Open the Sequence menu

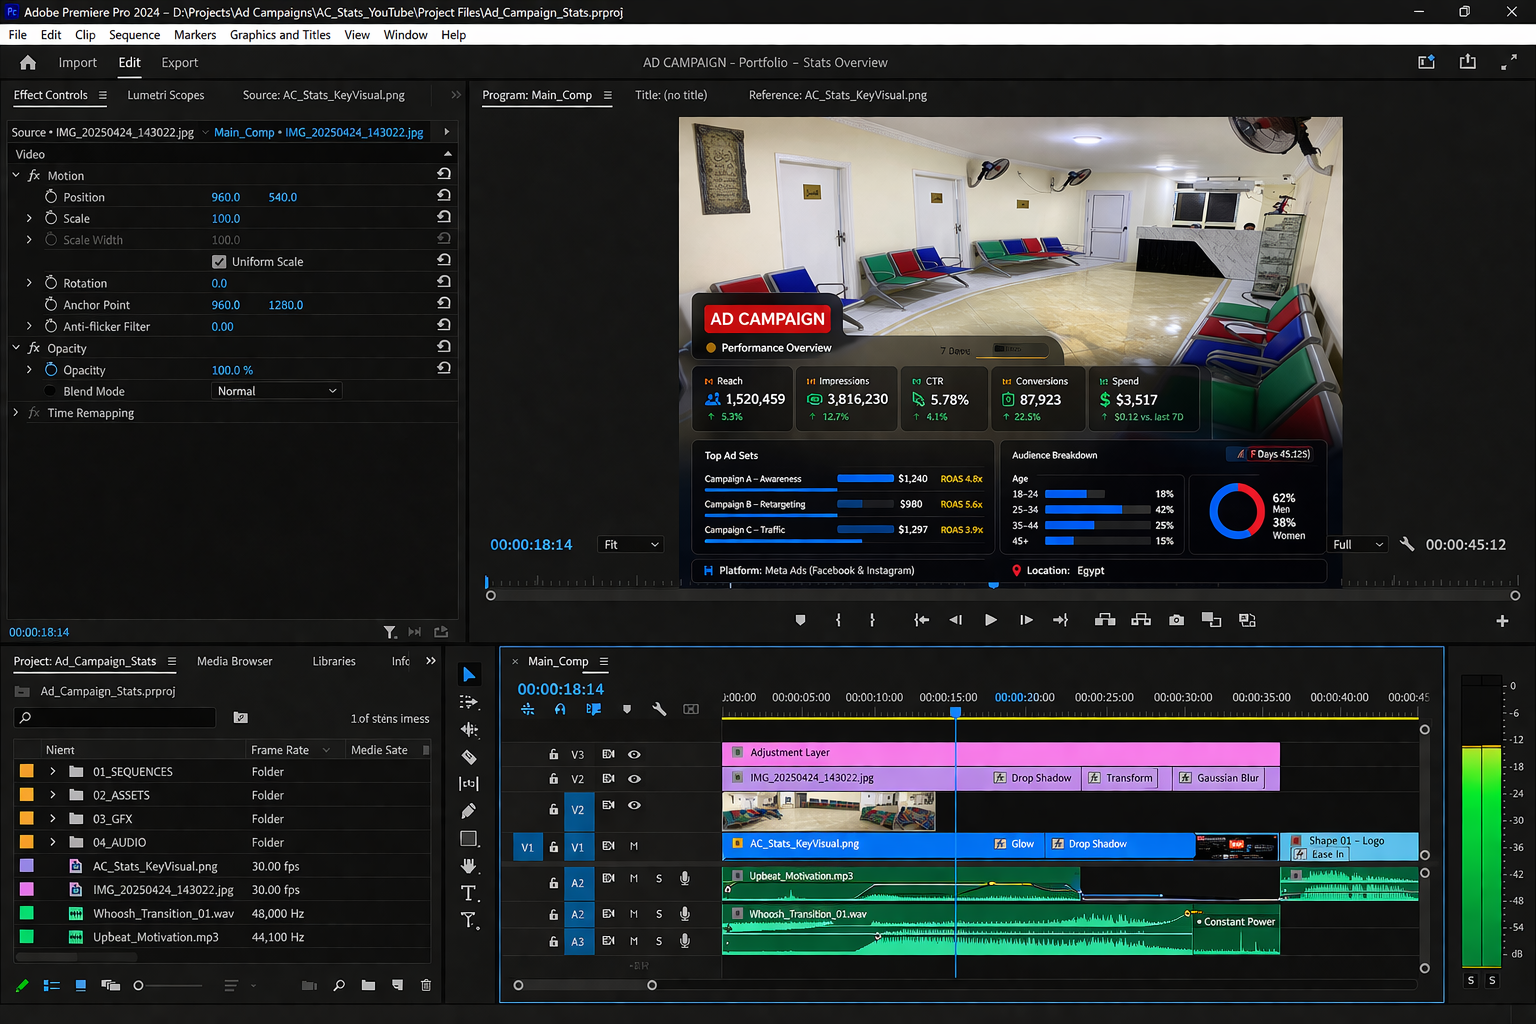[135, 35]
